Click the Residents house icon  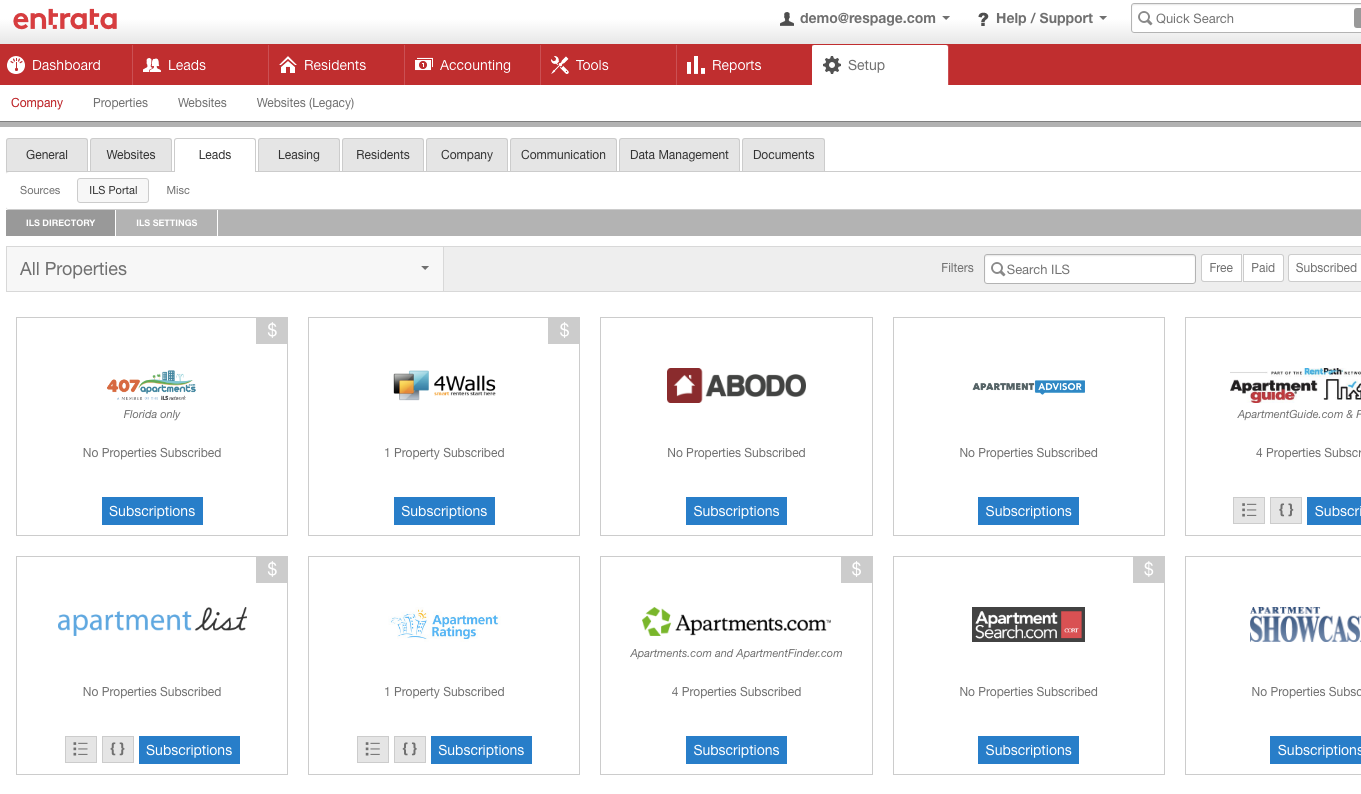[288, 65]
